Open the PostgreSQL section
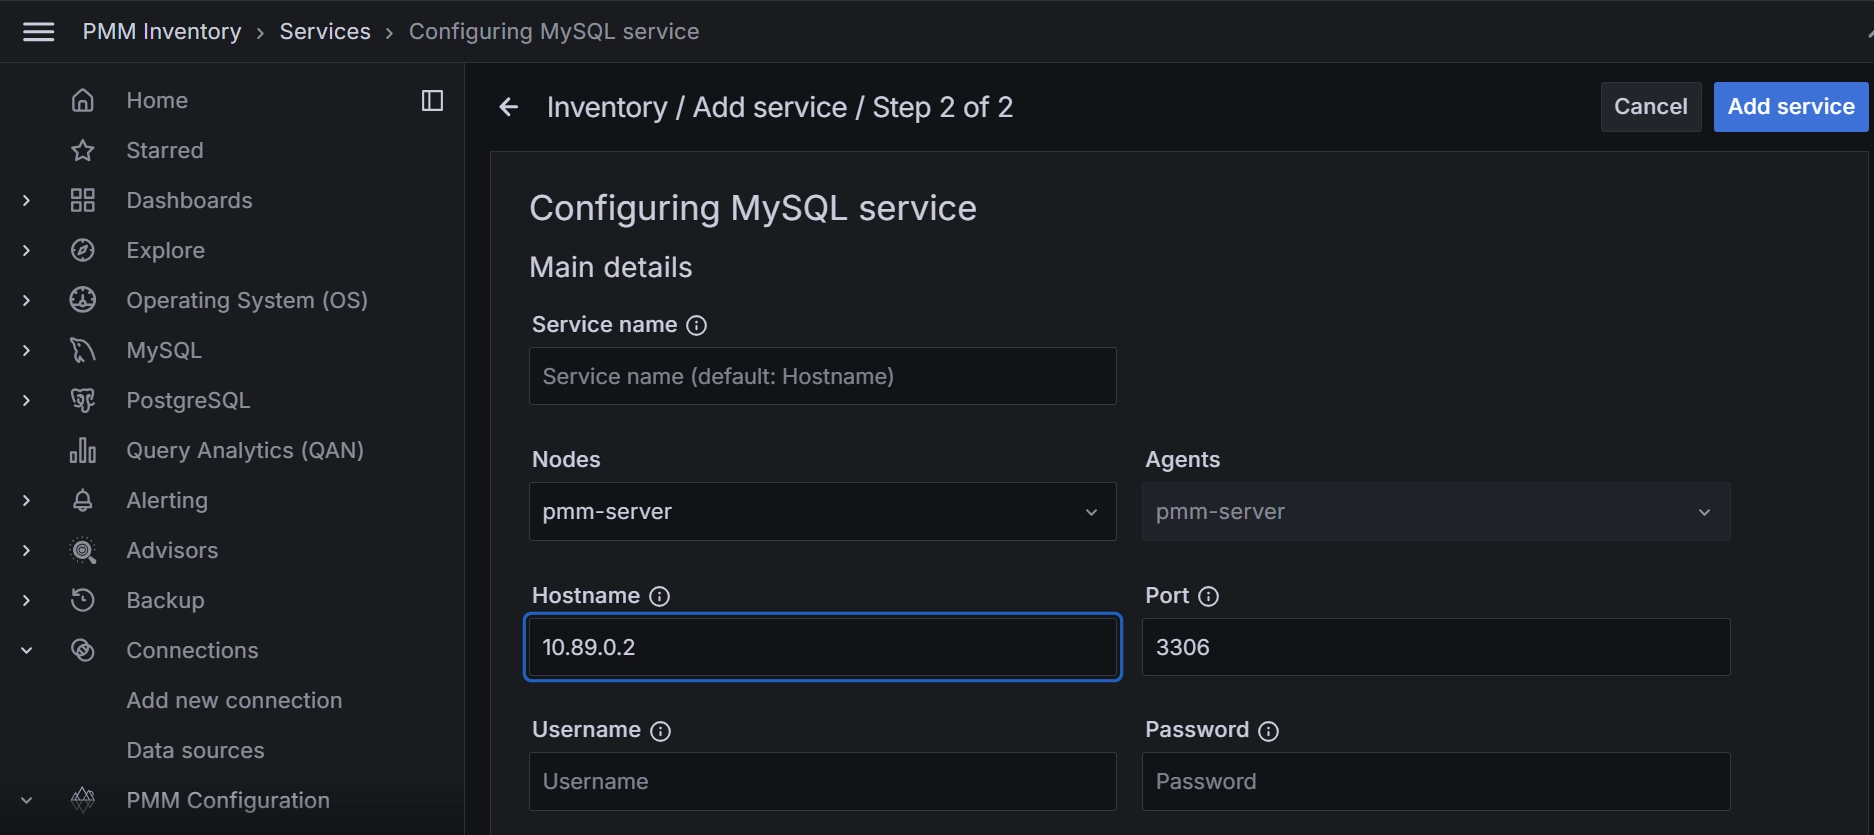Image resolution: width=1874 pixels, height=835 pixels. point(188,400)
